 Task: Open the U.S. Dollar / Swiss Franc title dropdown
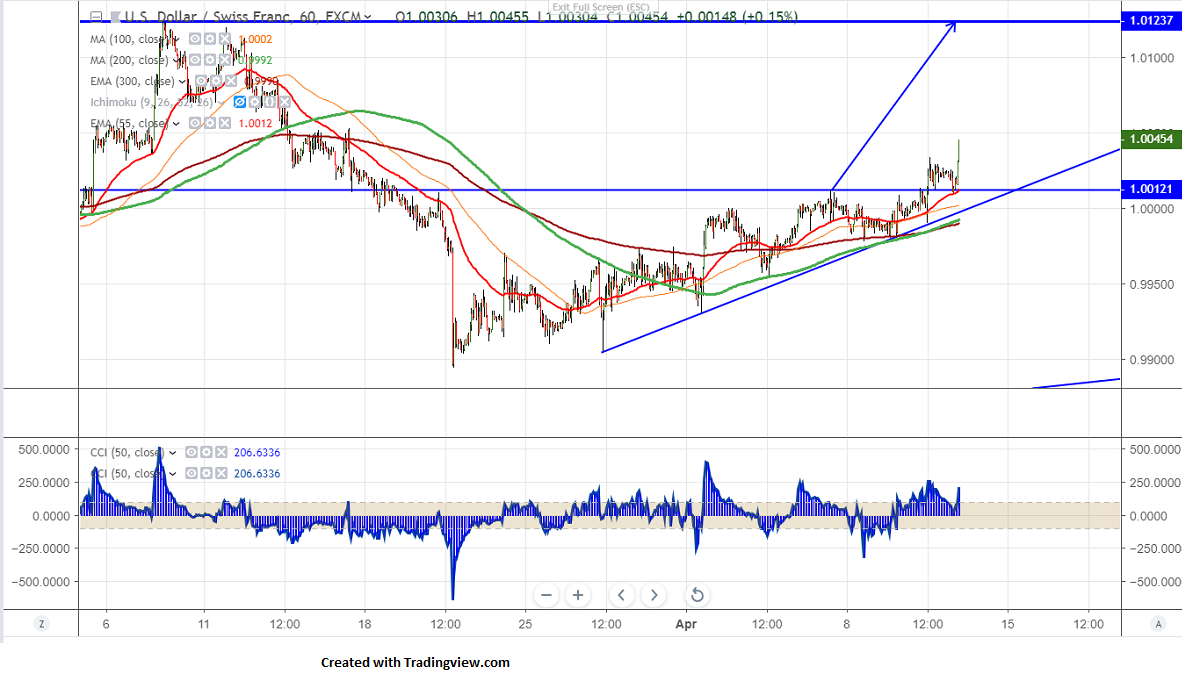[367, 17]
